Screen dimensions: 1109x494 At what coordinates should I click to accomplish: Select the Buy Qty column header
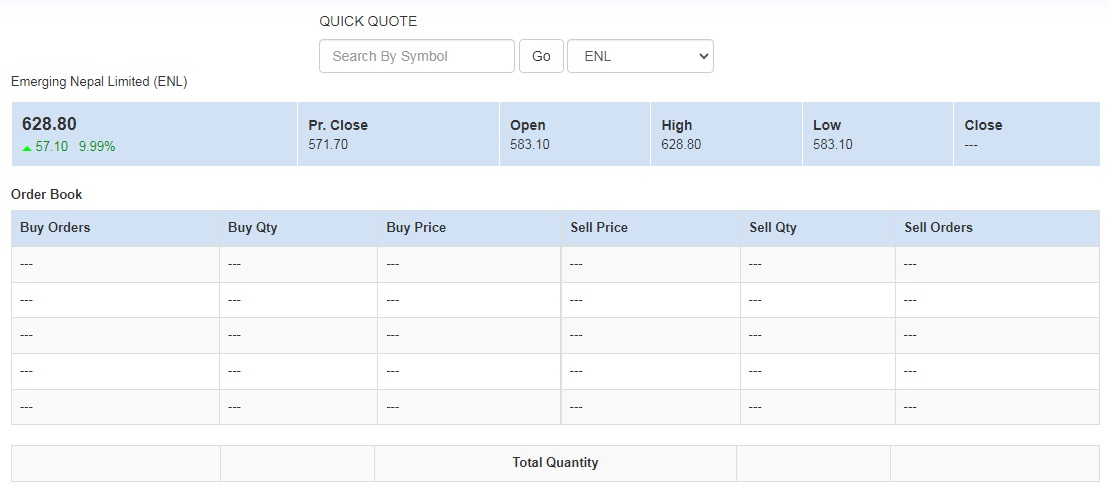coord(253,228)
